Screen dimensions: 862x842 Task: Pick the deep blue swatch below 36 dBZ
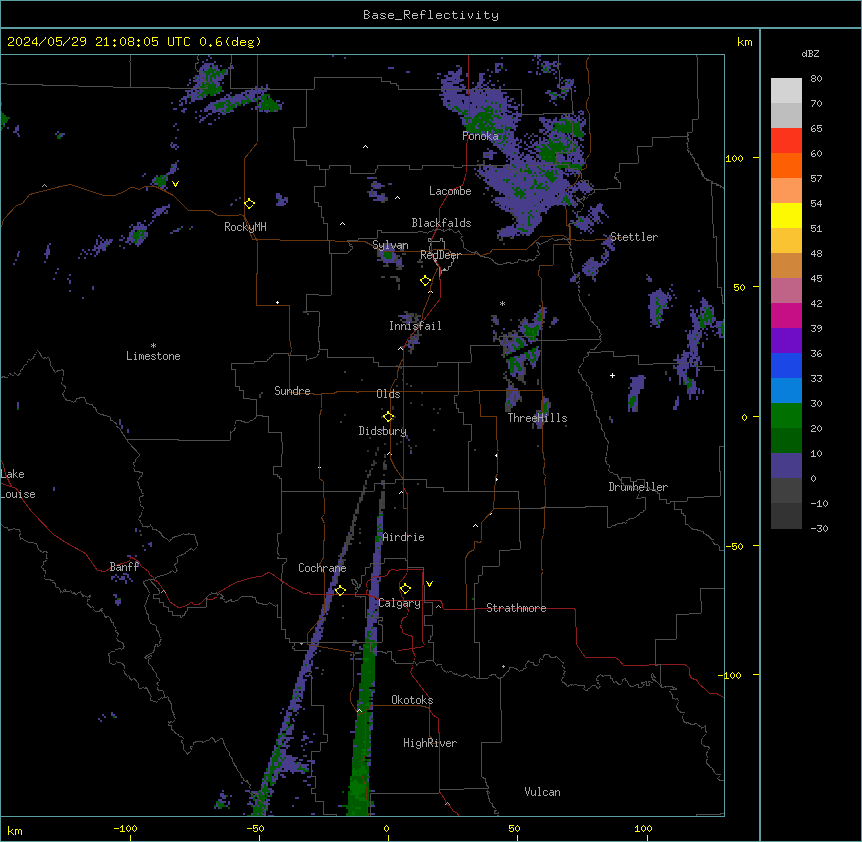tap(786, 365)
